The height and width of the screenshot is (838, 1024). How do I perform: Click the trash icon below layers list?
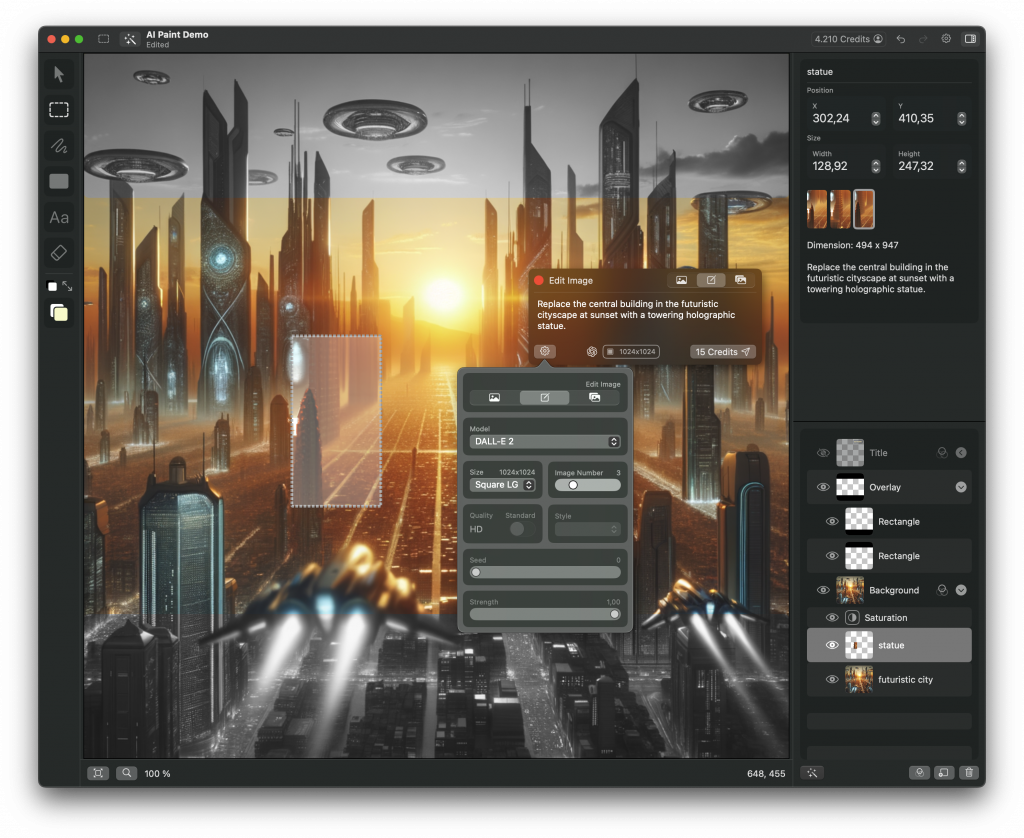click(968, 773)
